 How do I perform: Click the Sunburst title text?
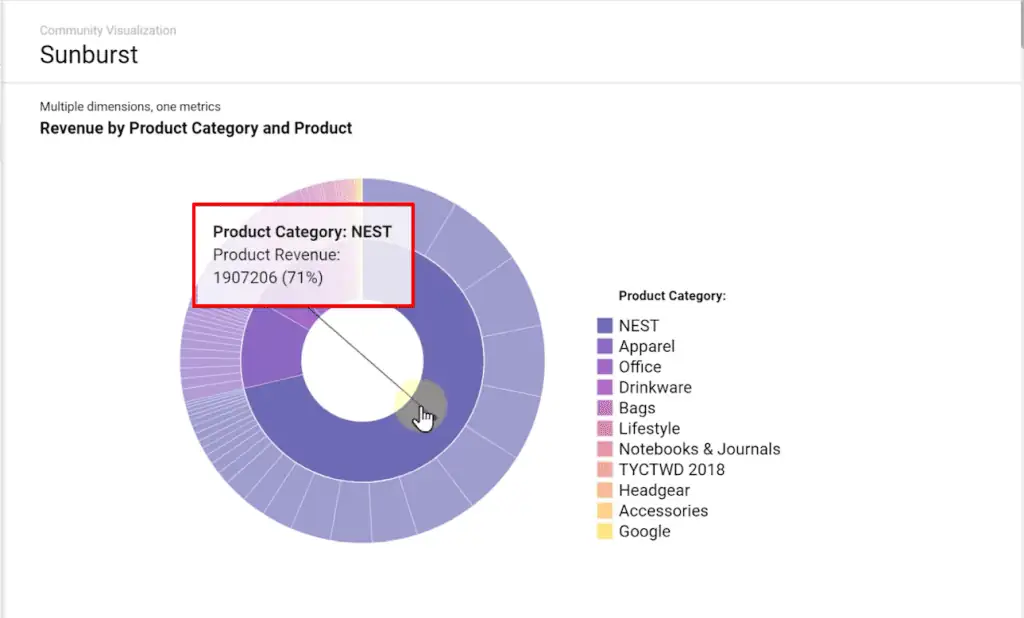[89, 55]
